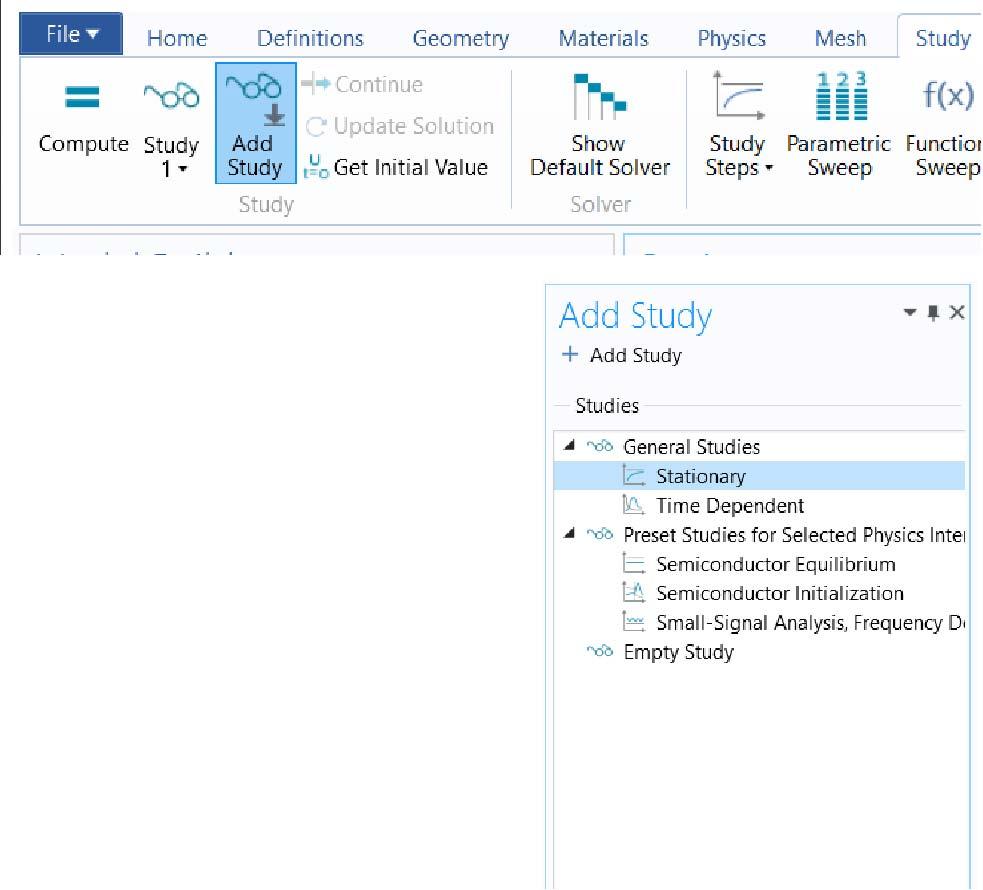Click the Continue arrow icon
983x890 pixels.
tap(315, 83)
